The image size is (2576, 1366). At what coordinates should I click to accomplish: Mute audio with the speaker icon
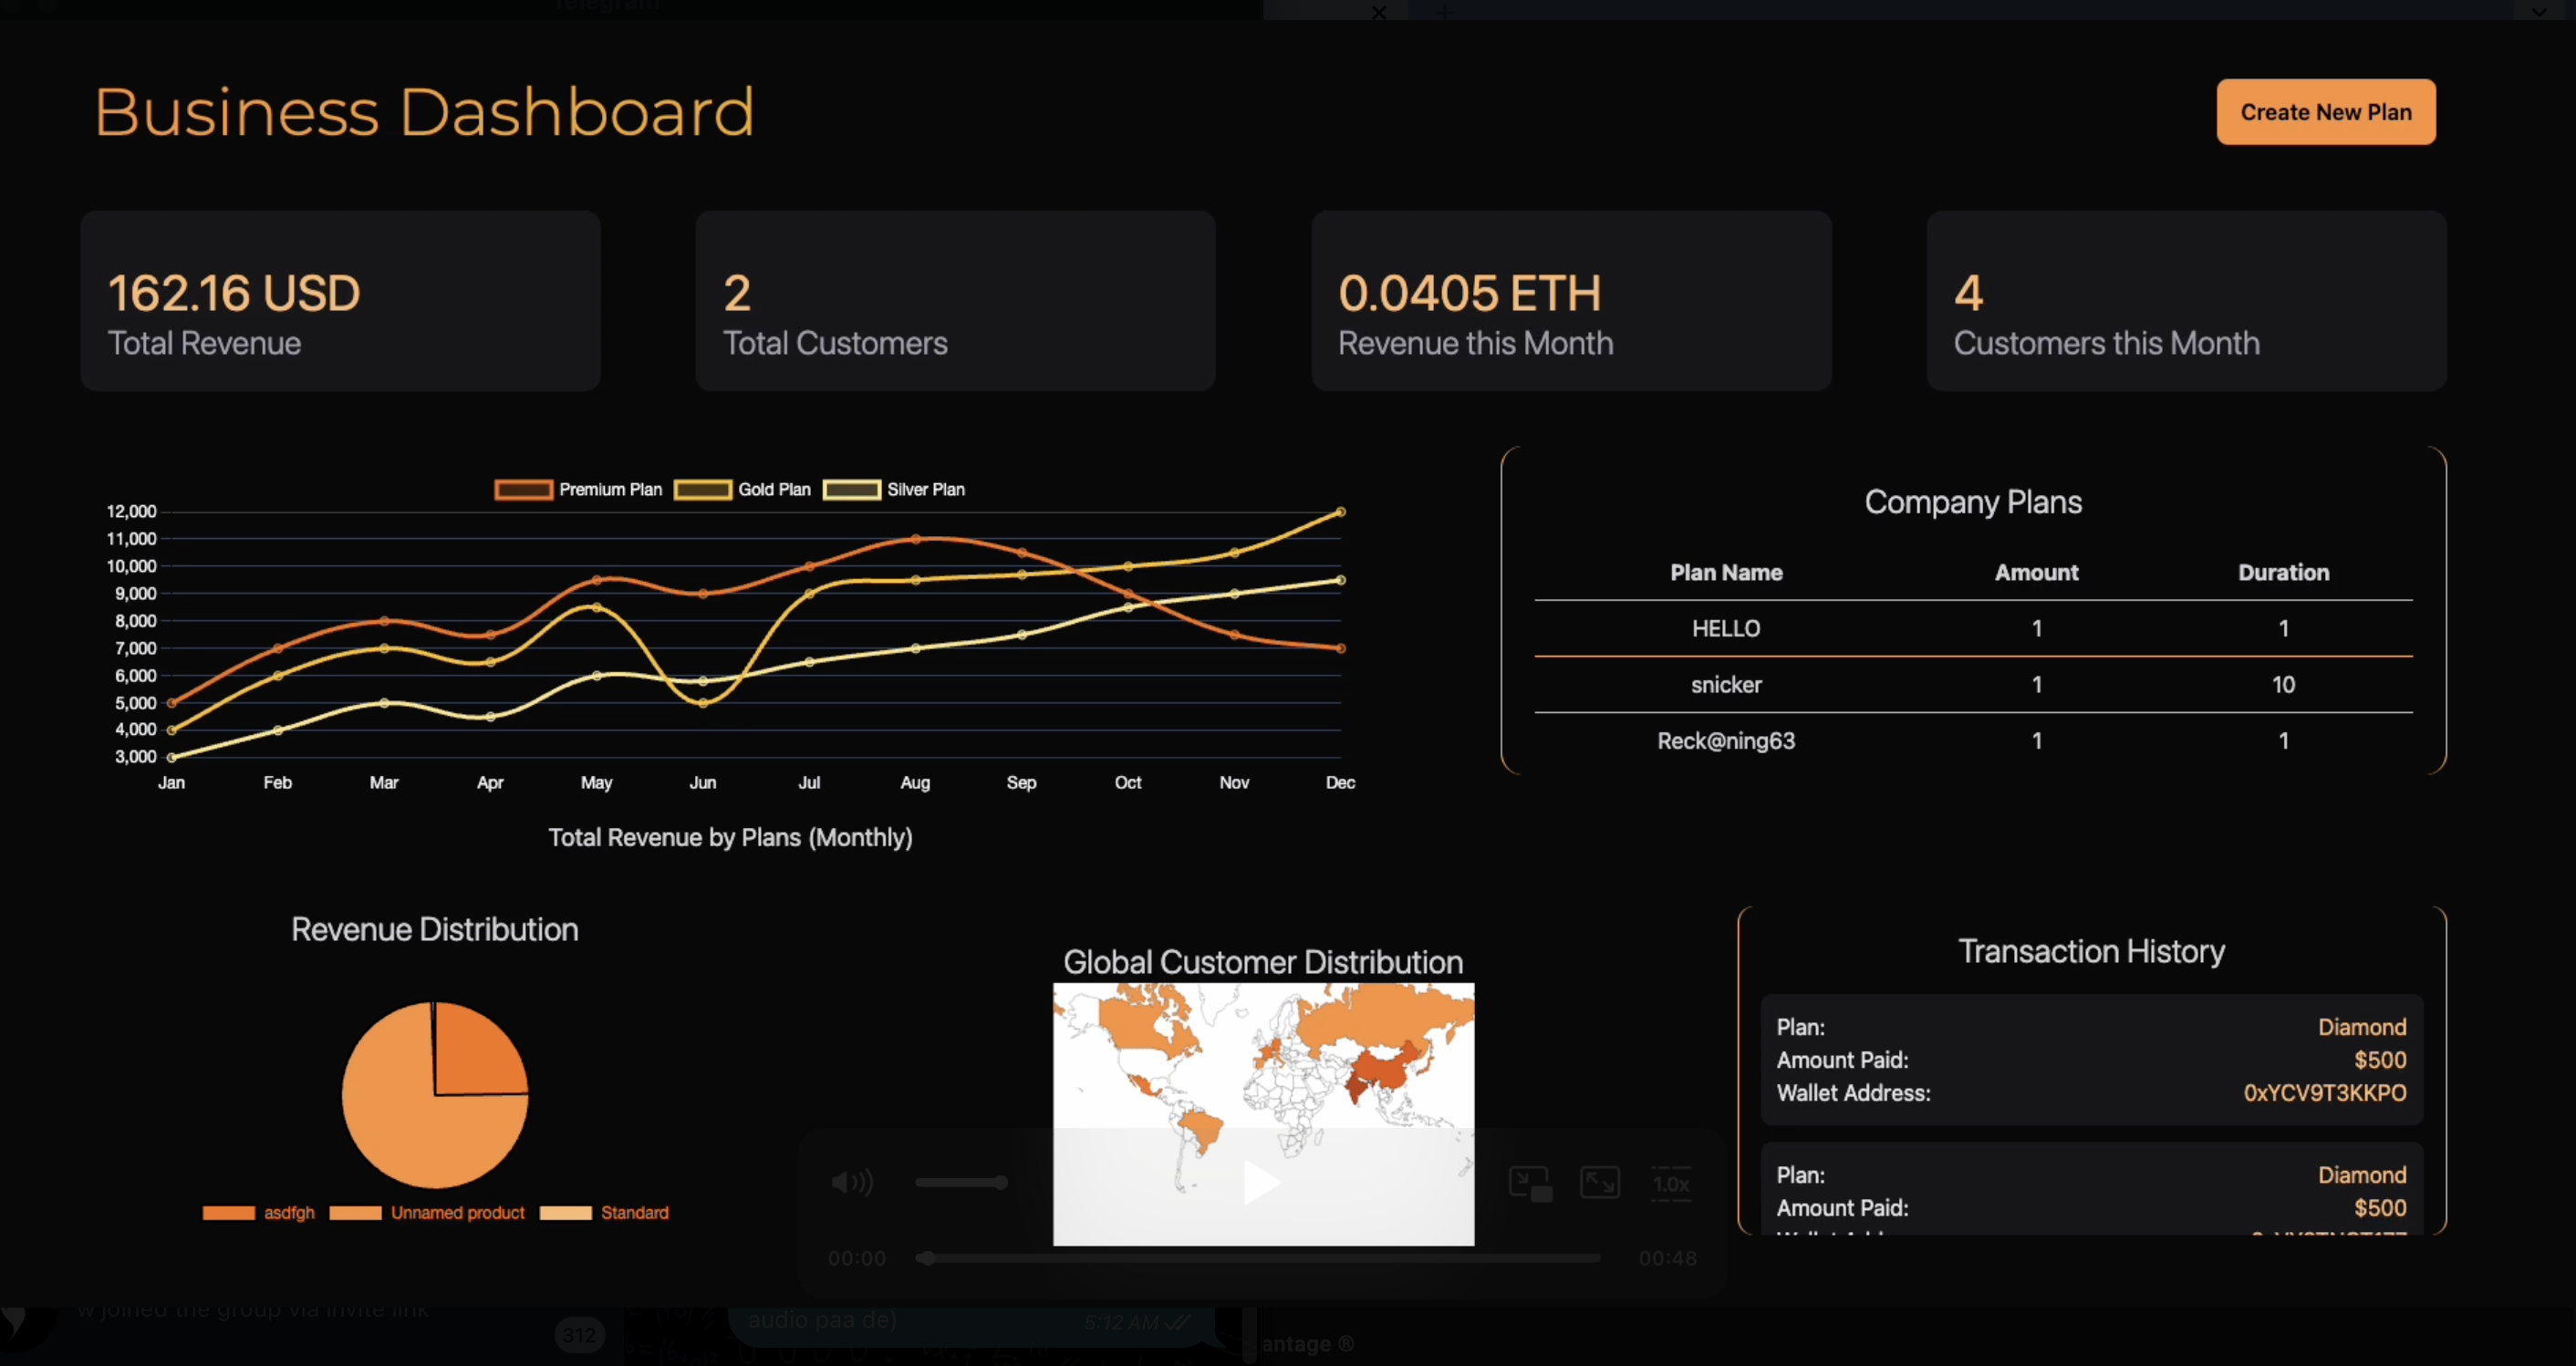851,1183
